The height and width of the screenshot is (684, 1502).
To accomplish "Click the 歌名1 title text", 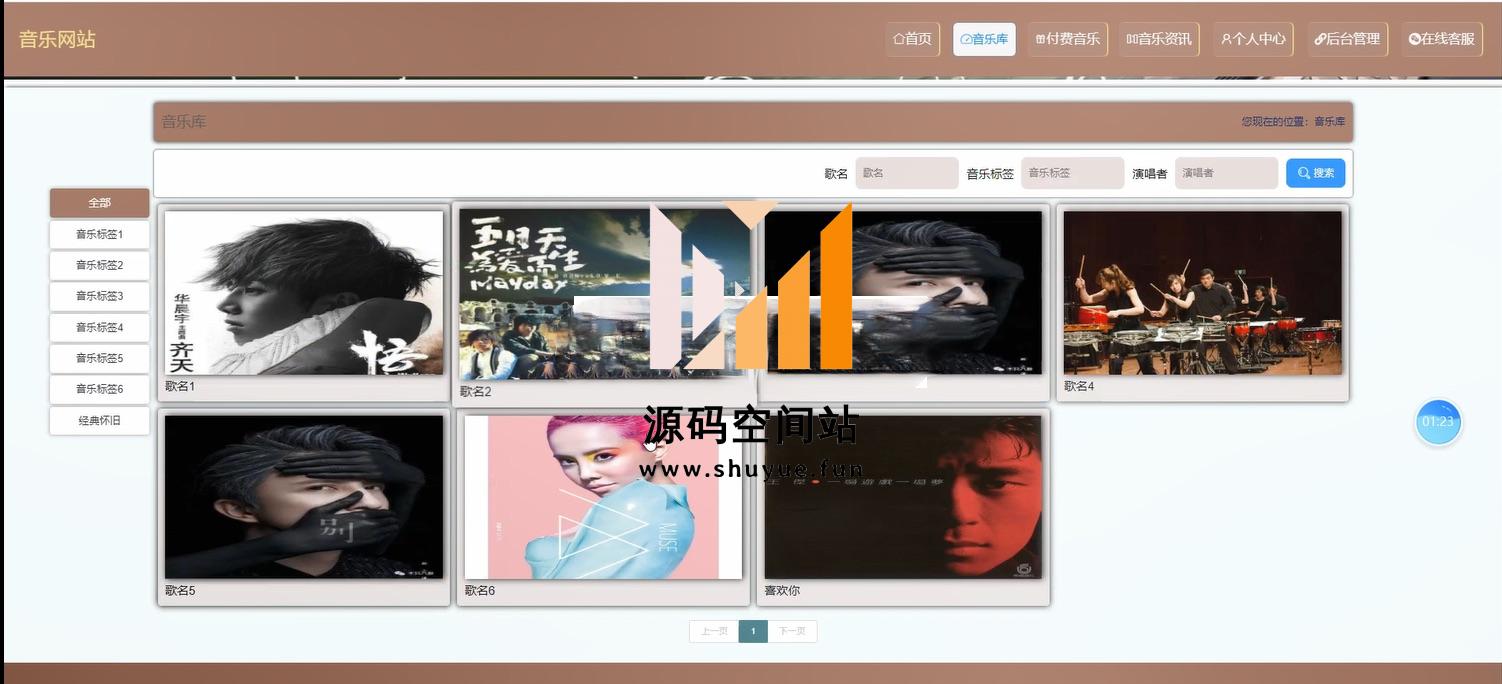I will pos(180,386).
